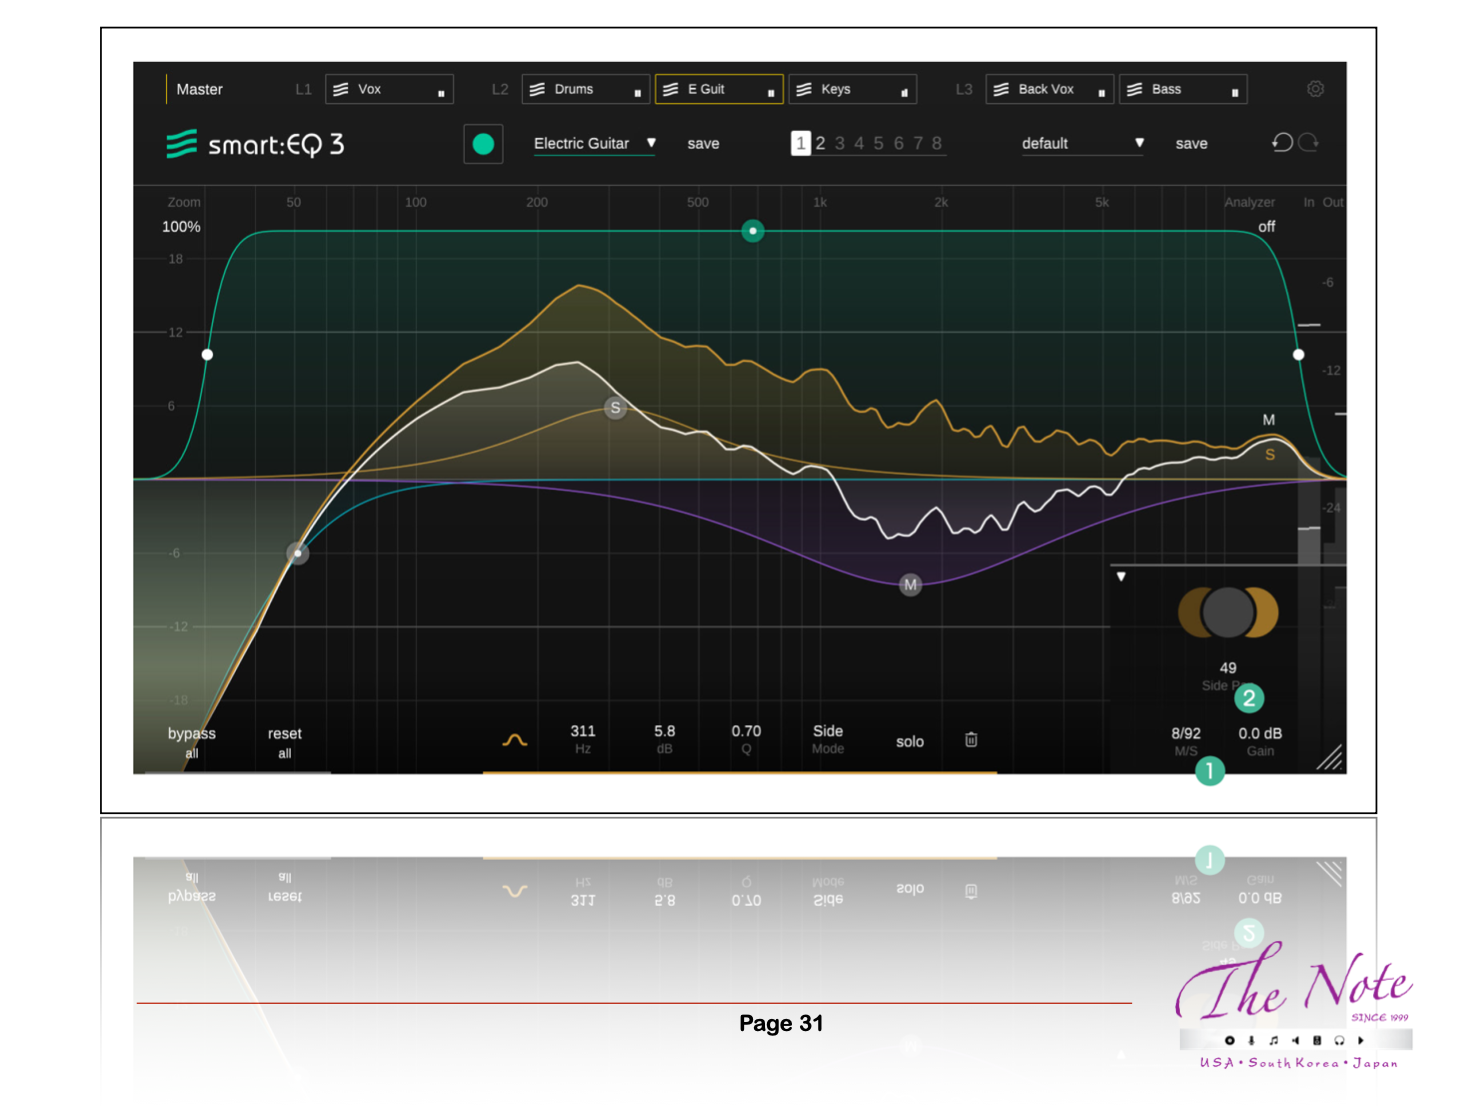Viewport: 1480px width, 1106px height.
Task: Click the 0.70 Q value
Action: click(x=746, y=731)
